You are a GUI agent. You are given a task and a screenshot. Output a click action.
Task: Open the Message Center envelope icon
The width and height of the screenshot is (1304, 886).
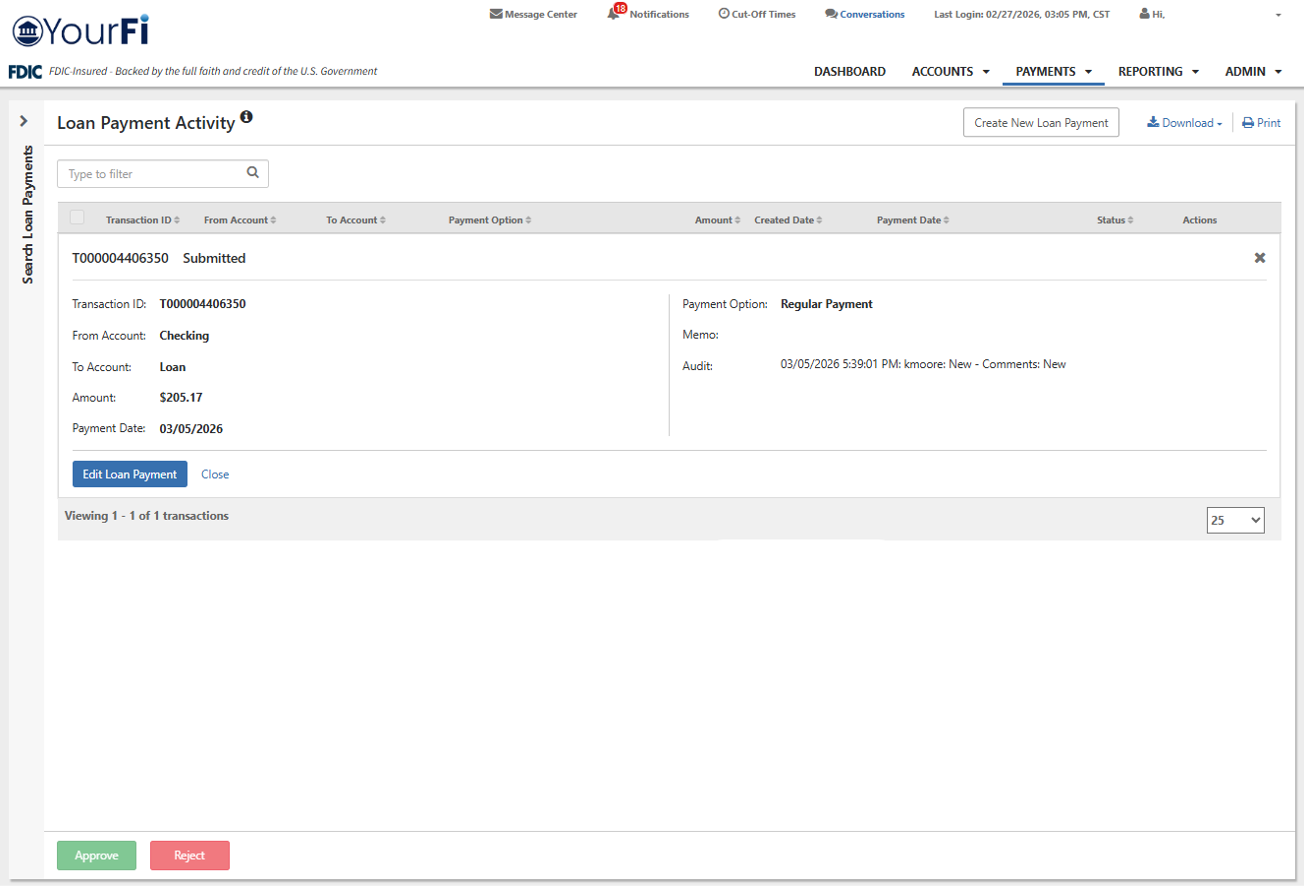point(496,14)
